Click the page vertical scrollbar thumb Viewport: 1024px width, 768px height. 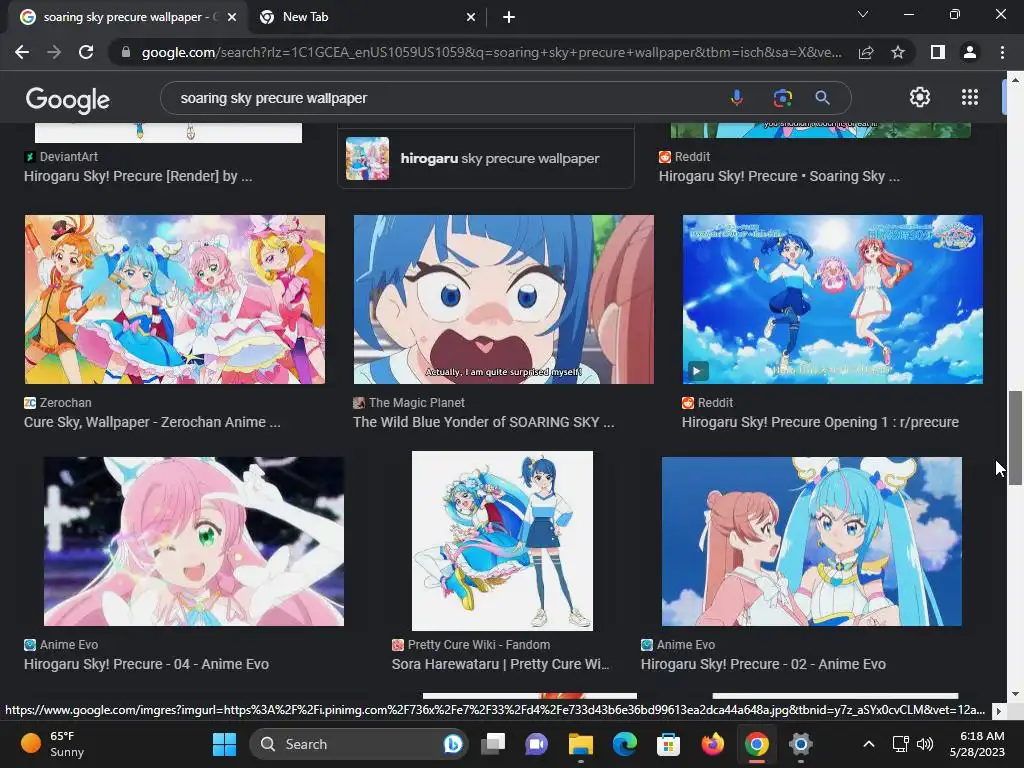click(1015, 438)
